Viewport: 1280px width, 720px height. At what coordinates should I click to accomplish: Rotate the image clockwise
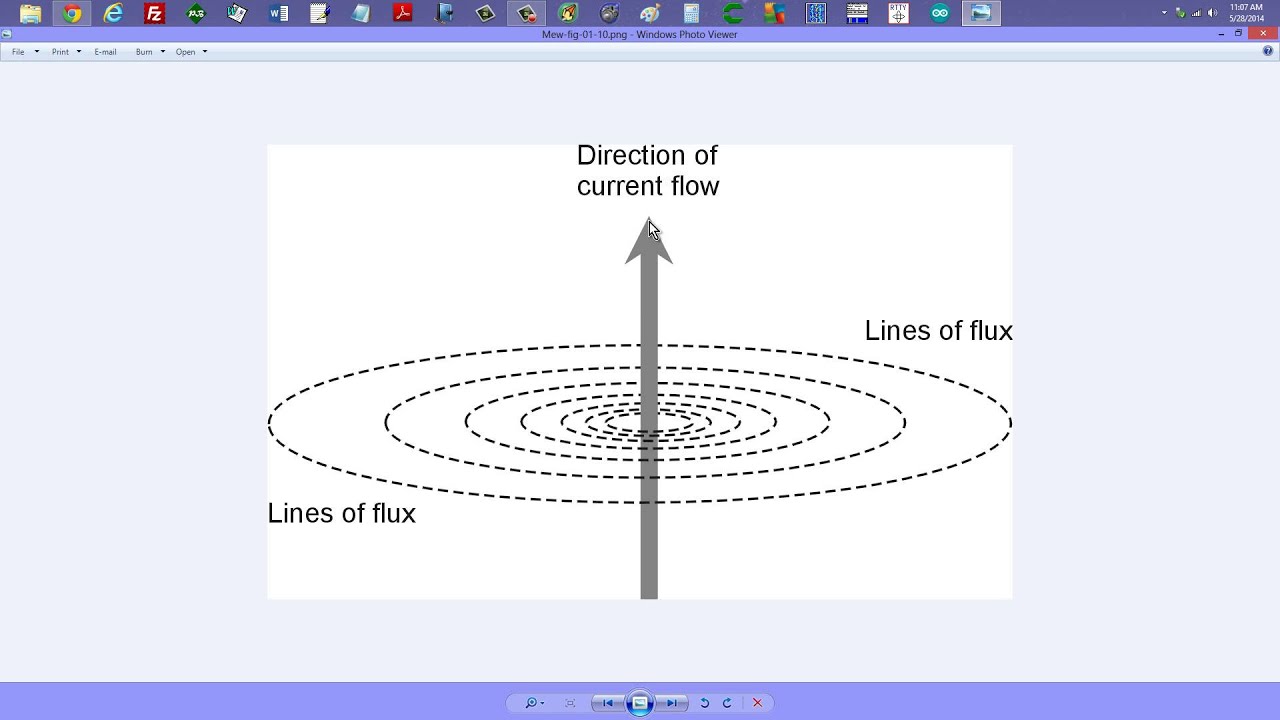click(x=727, y=703)
